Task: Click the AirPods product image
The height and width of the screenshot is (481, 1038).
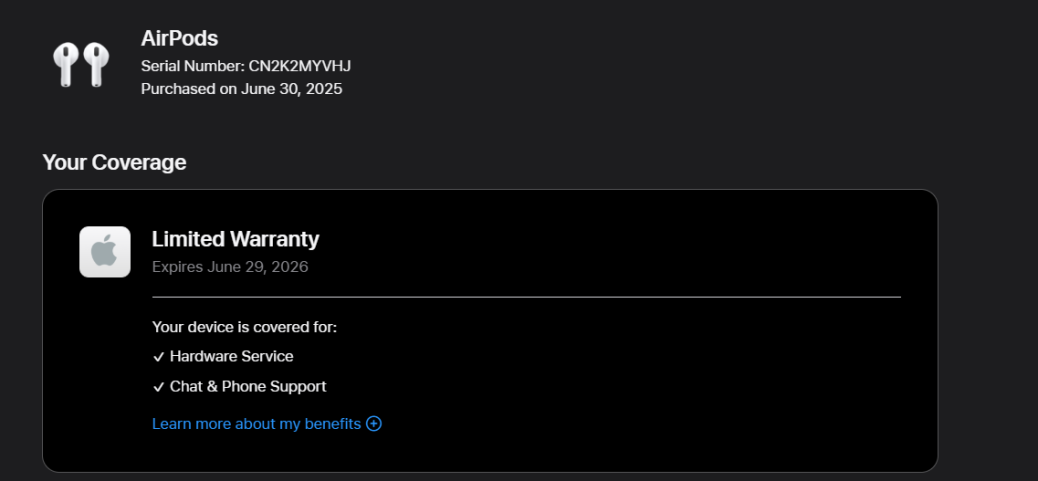Action: (80, 64)
